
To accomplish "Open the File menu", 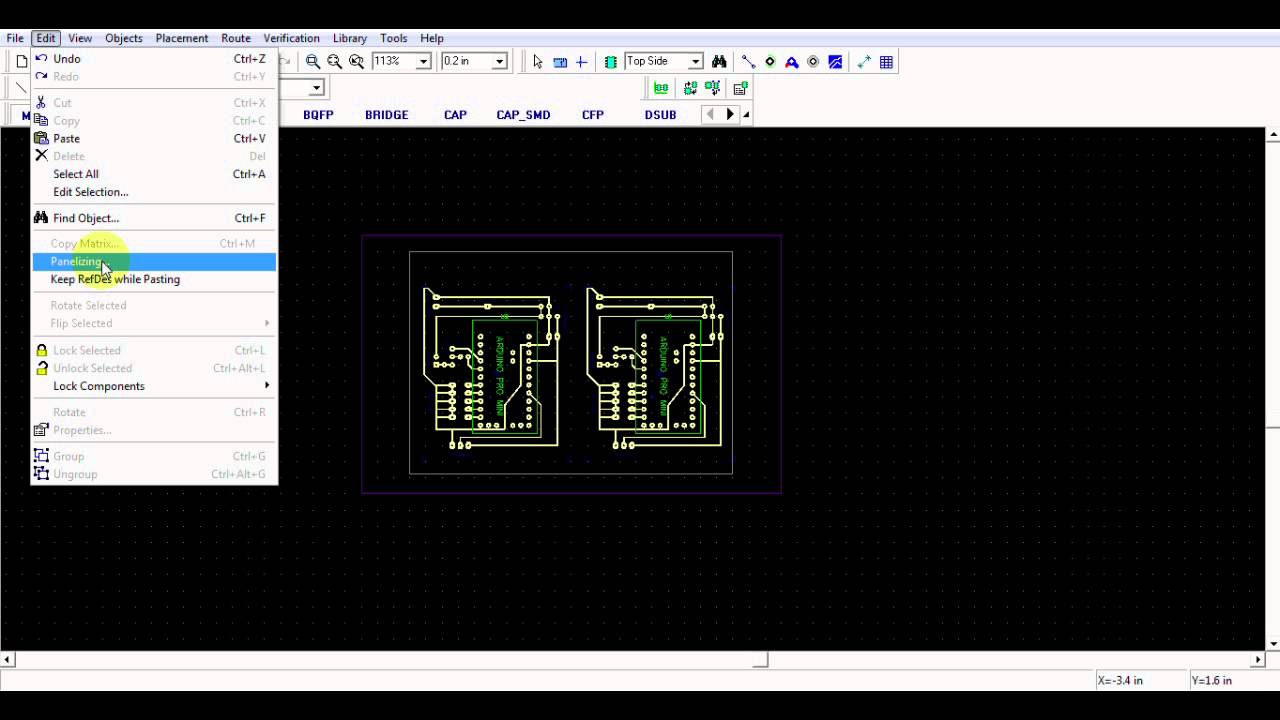I will point(15,38).
